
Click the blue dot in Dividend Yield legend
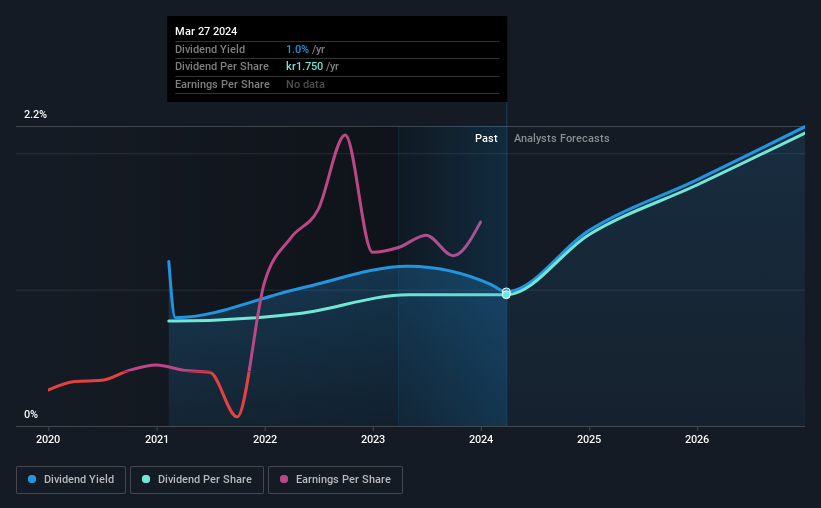point(32,479)
